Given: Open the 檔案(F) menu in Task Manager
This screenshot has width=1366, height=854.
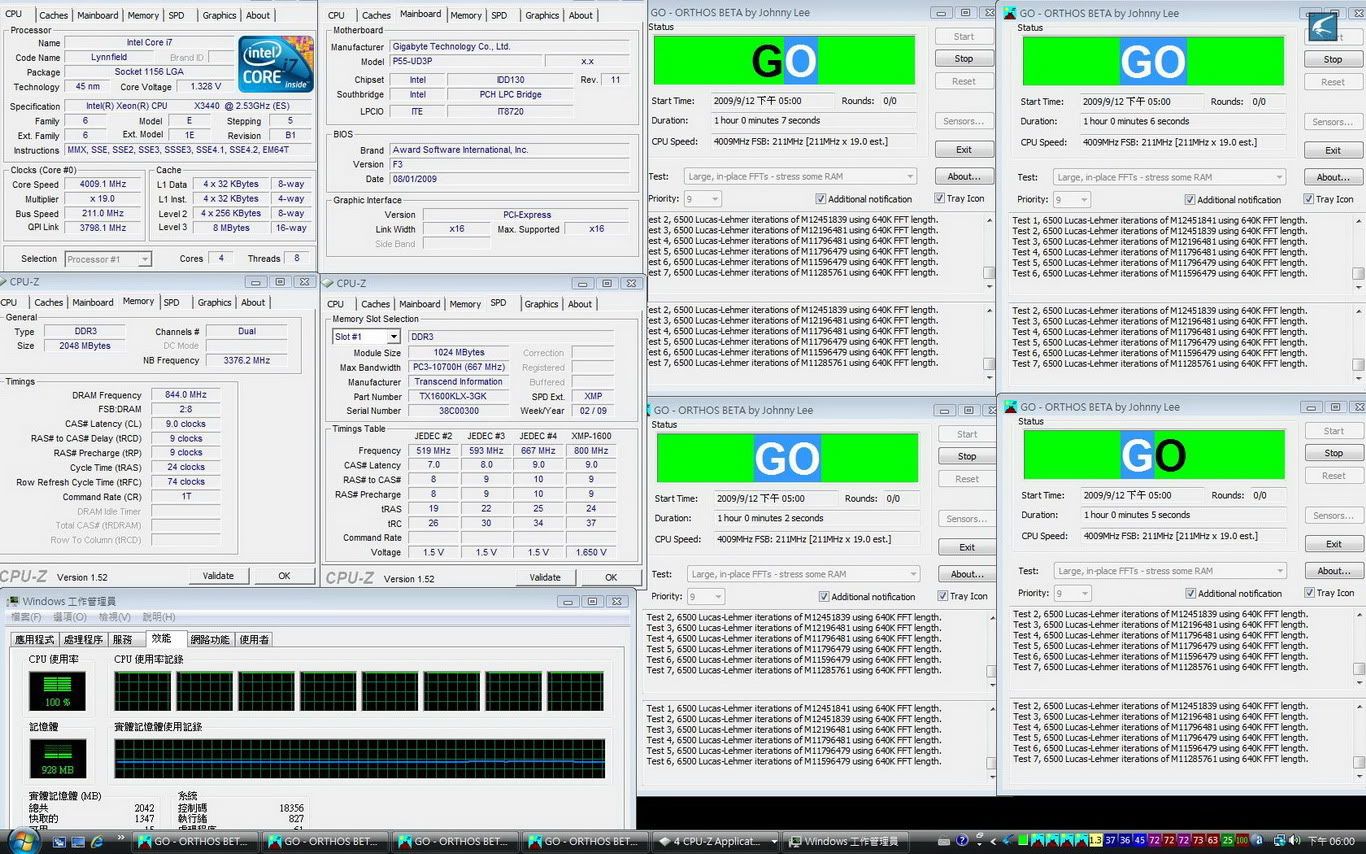Looking at the screenshot, I should pyautogui.click(x=26, y=617).
